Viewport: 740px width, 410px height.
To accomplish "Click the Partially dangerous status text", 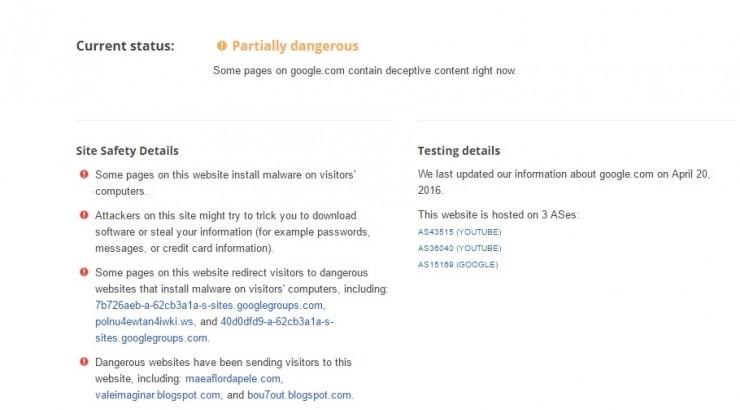I will pos(295,46).
